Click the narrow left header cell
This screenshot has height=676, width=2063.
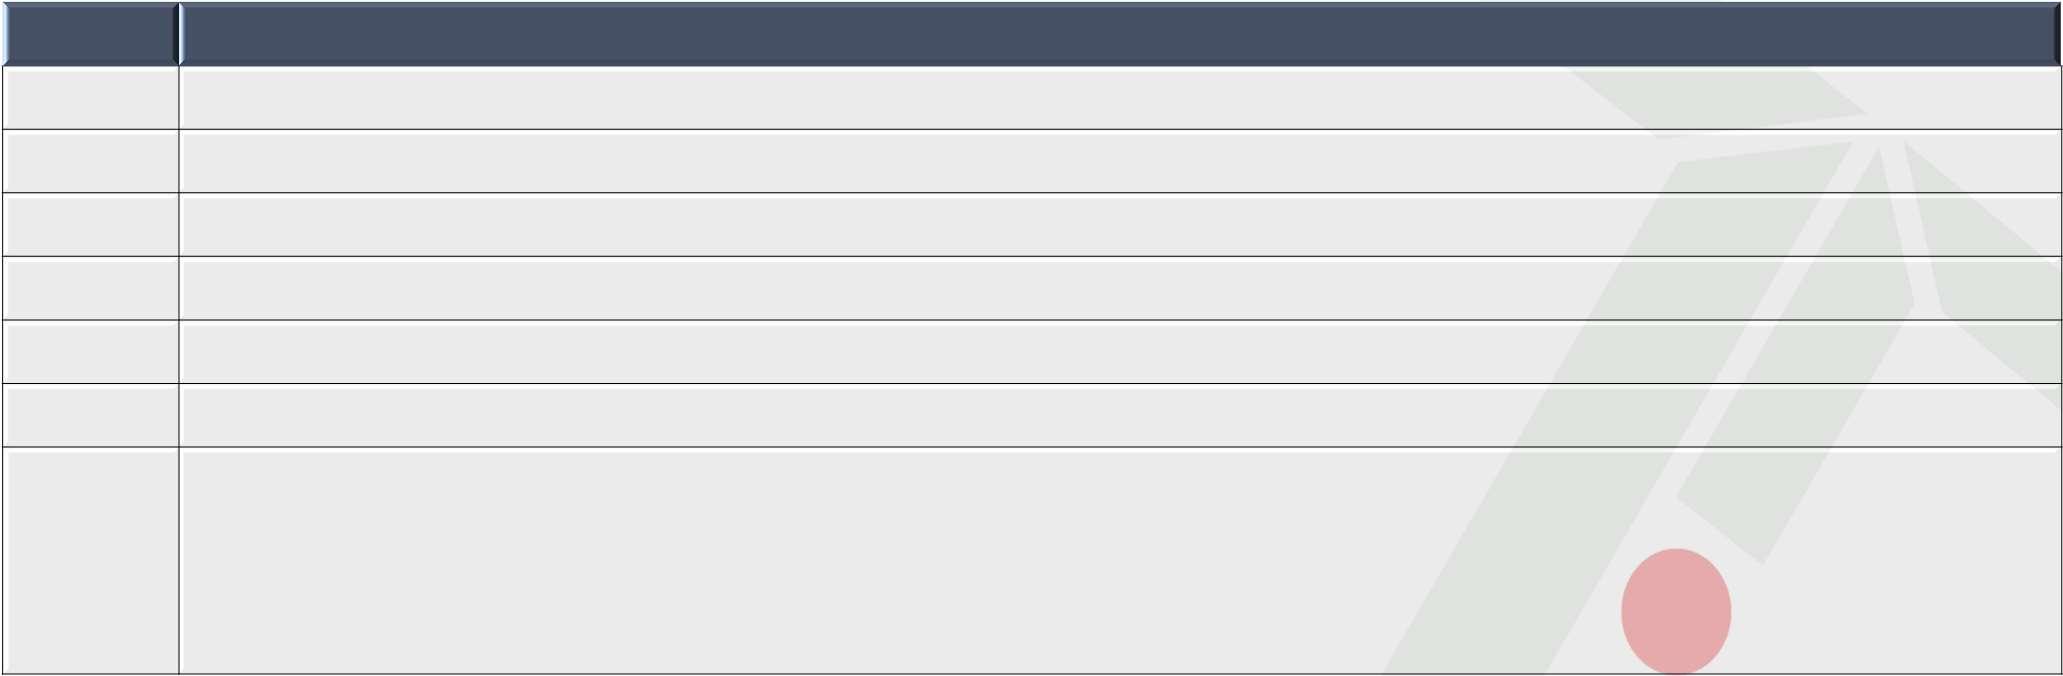tap(90, 34)
